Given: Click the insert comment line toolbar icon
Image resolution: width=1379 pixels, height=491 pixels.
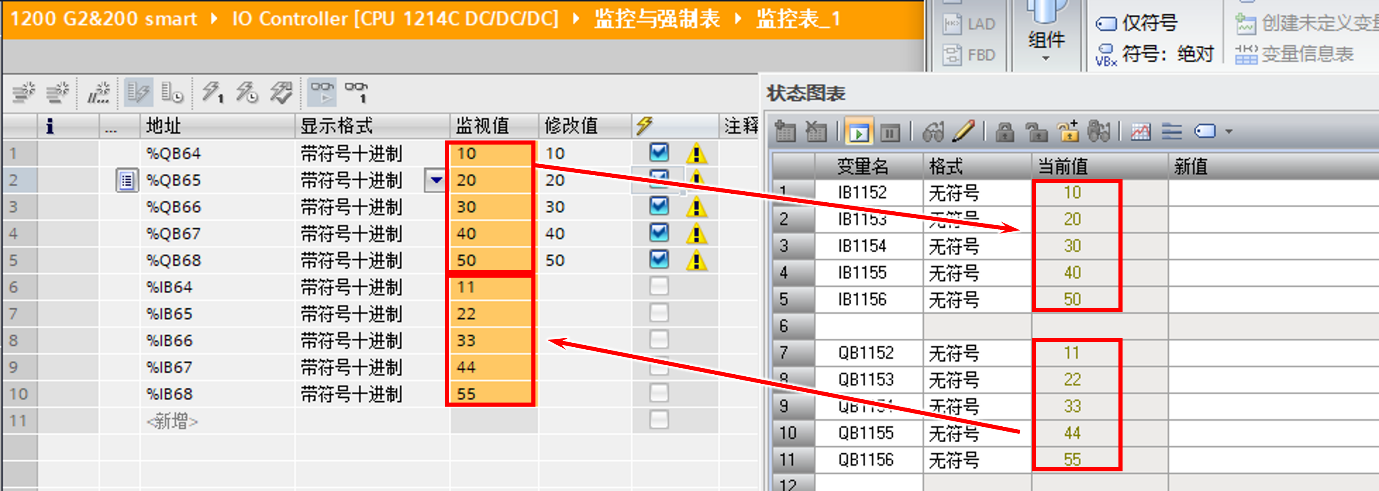Looking at the screenshot, I should pos(98,93).
